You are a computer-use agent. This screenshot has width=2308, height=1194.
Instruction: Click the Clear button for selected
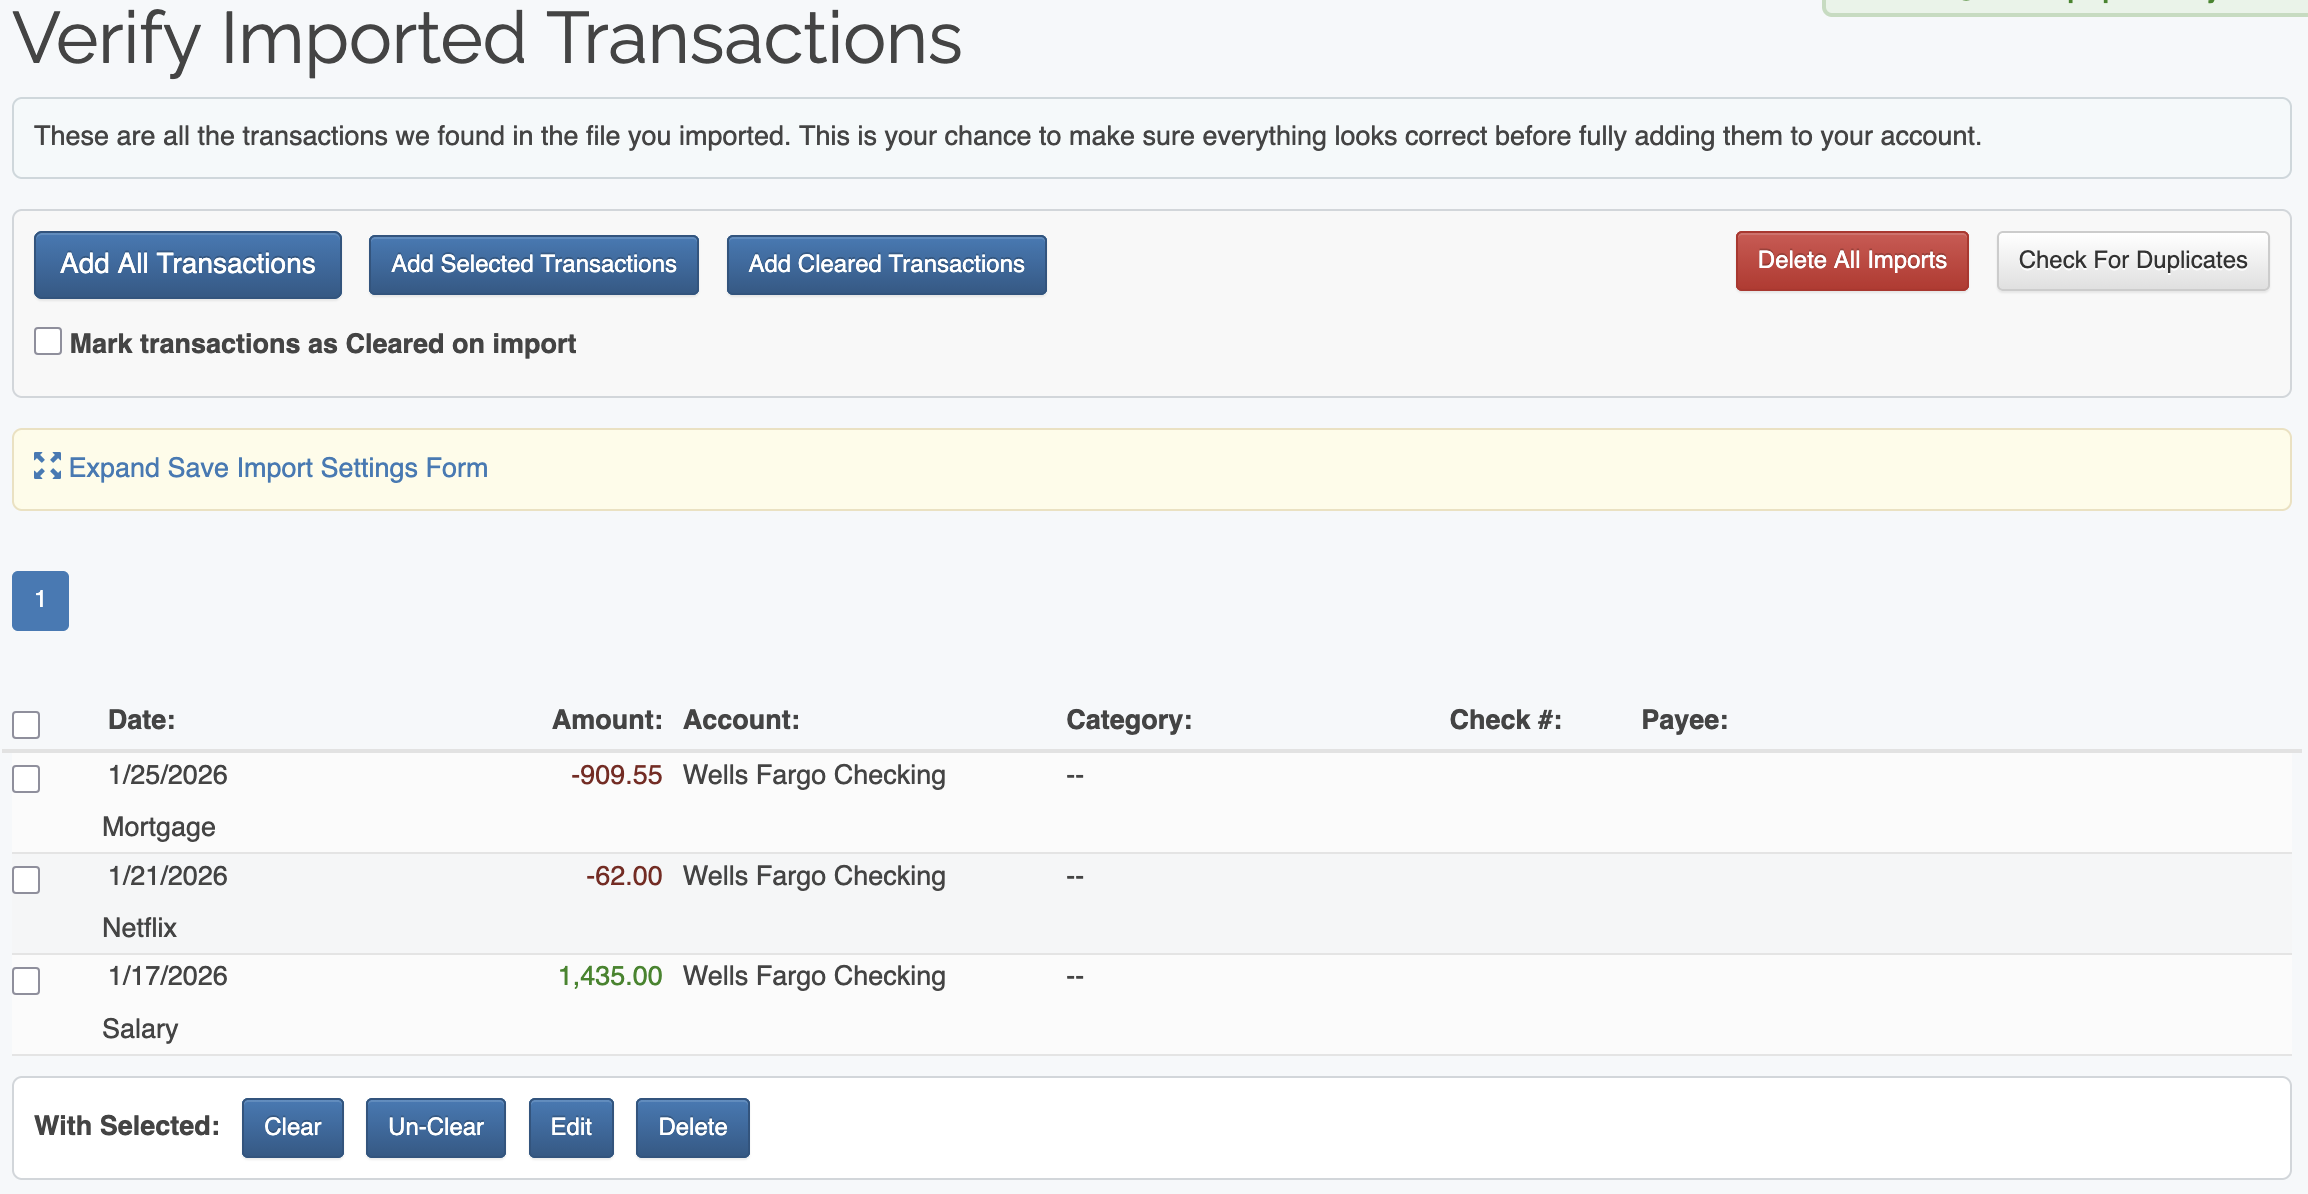[292, 1127]
